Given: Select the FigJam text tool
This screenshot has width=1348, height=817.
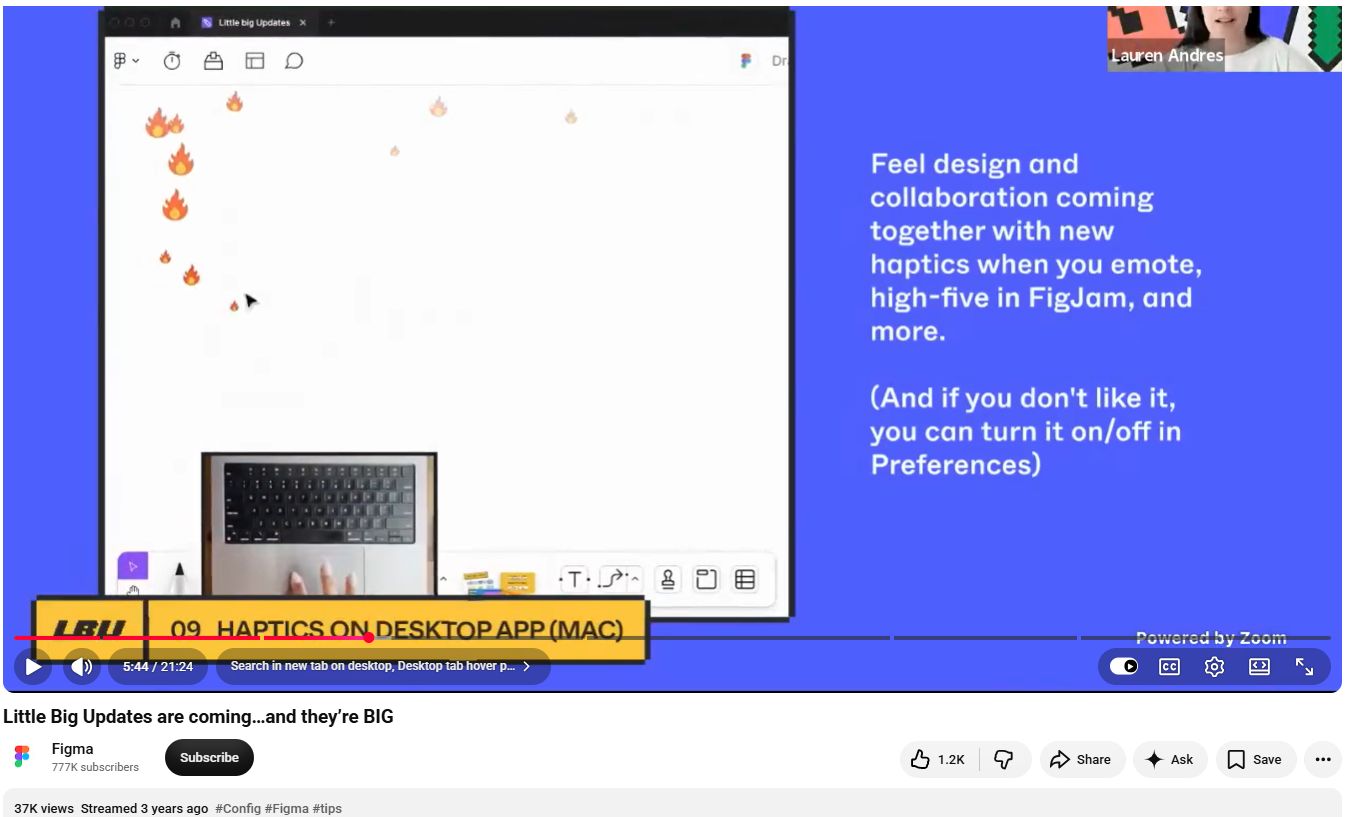Looking at the screenshot, I should 574,579.
